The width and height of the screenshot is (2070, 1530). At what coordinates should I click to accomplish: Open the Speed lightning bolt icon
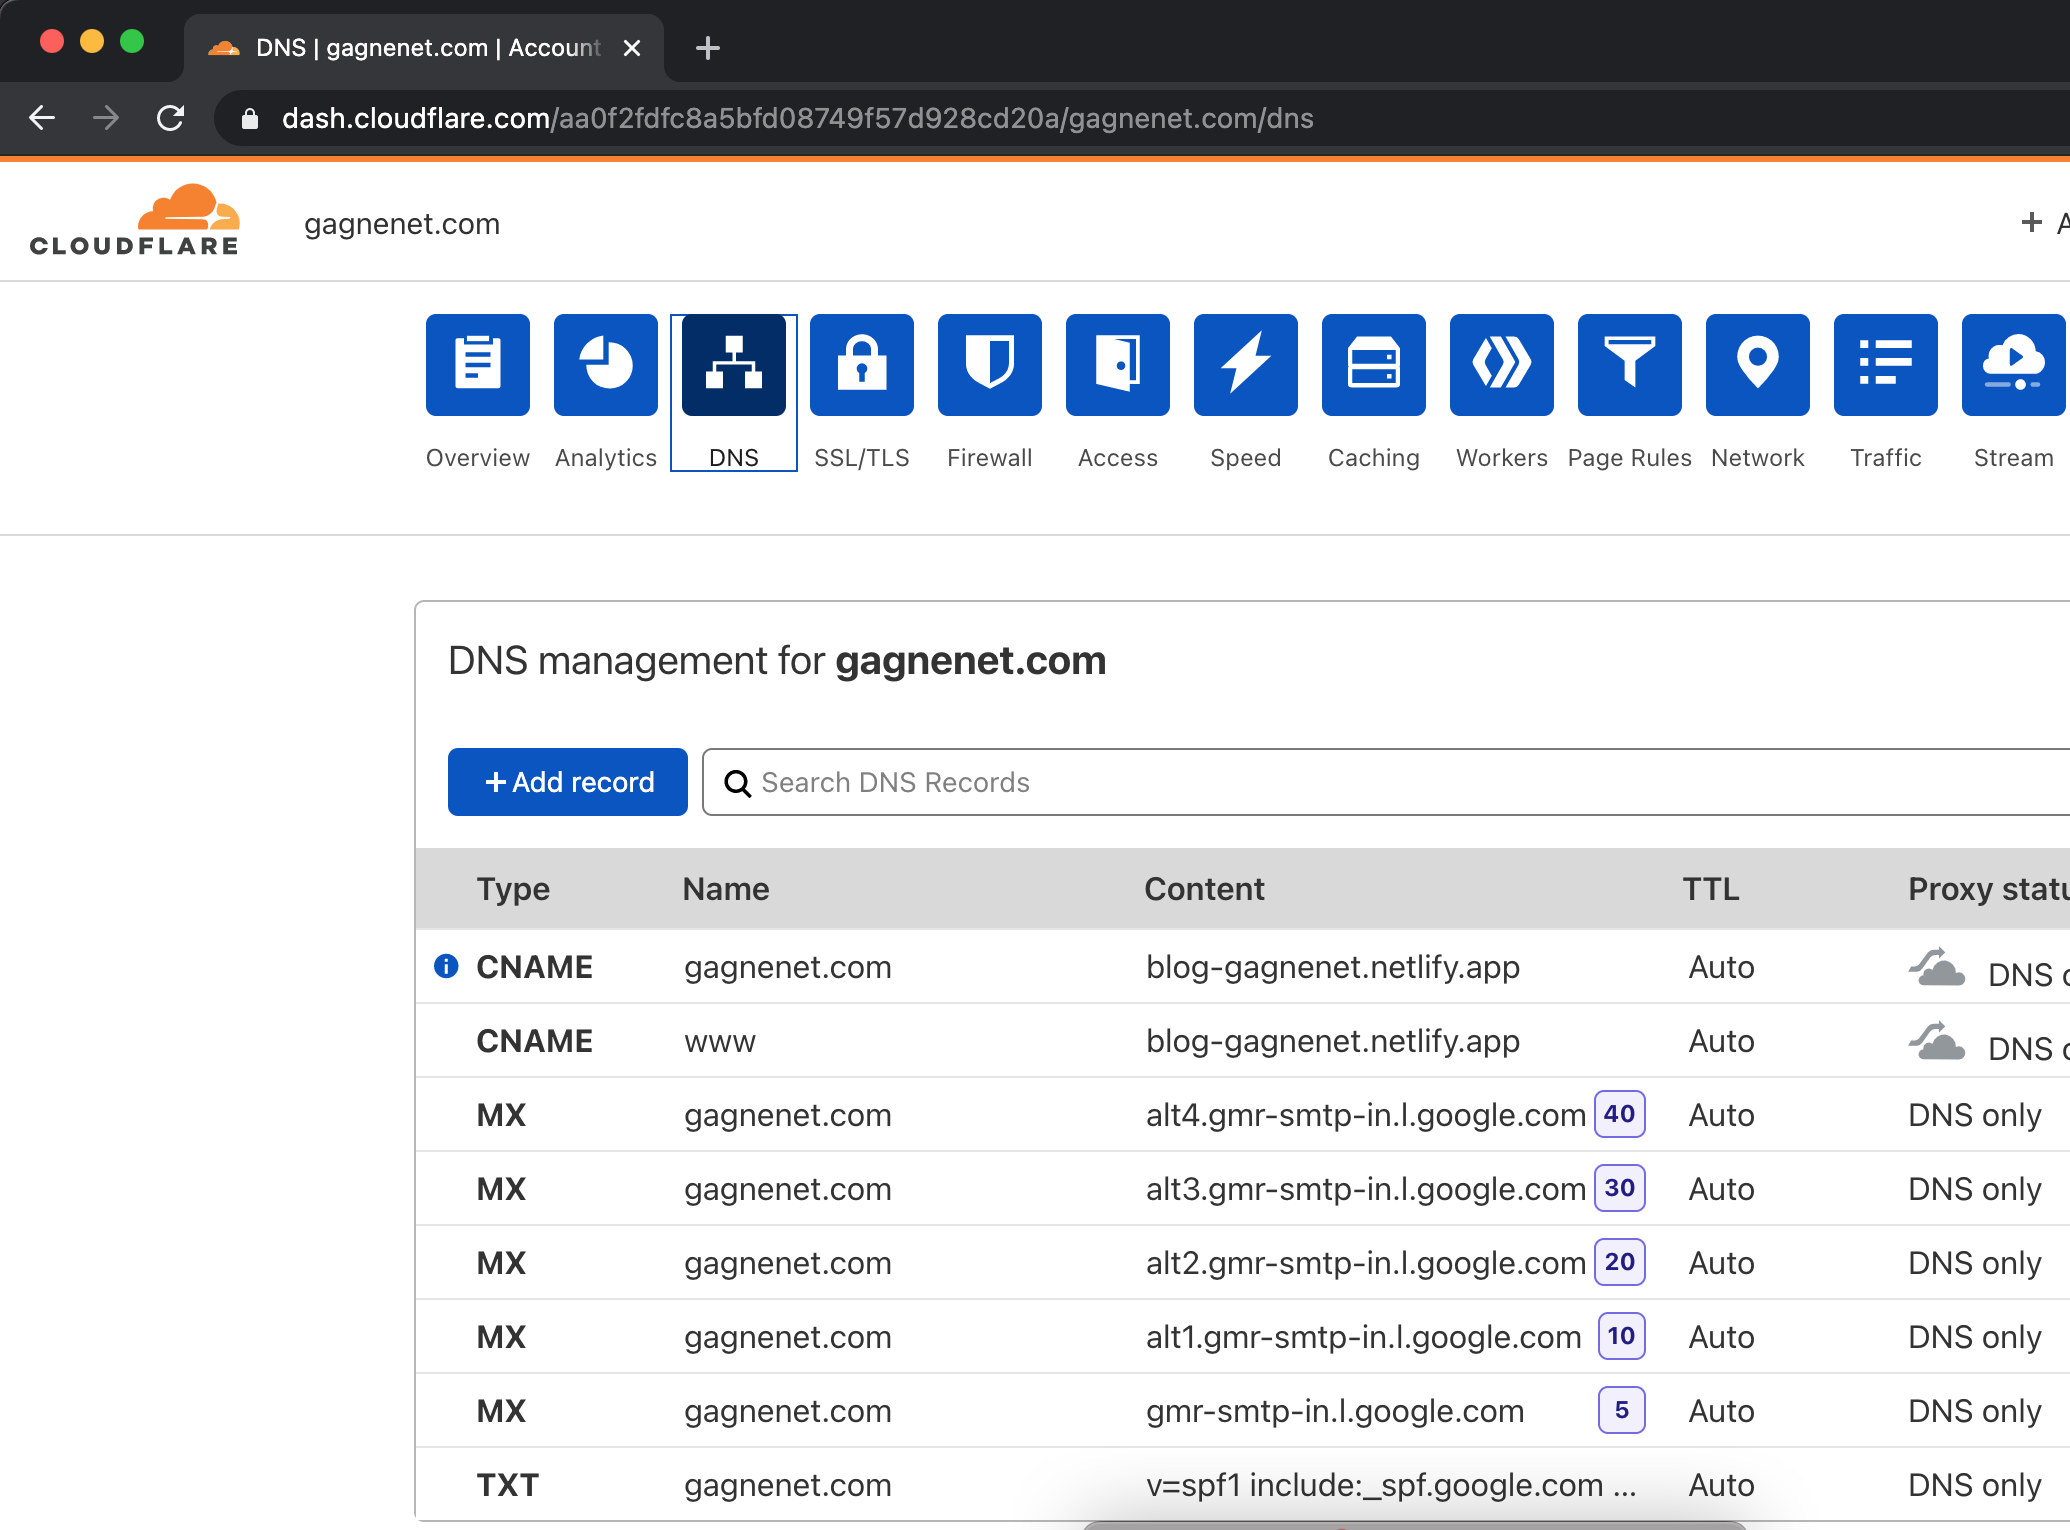coord(1246,364)
